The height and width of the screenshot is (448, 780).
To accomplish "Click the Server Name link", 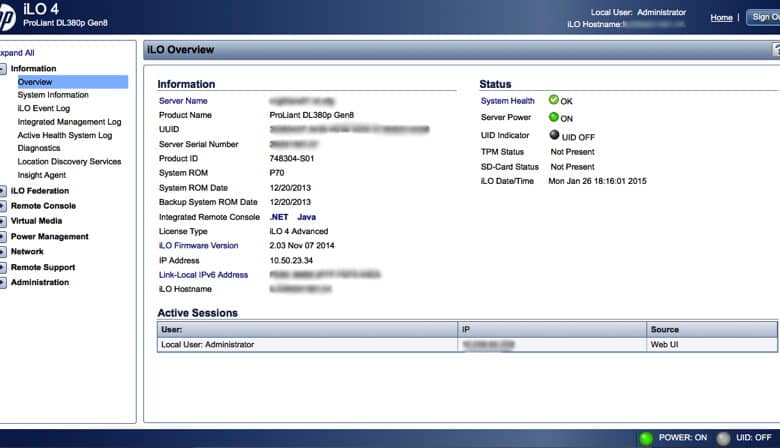I will click(183, 100).
